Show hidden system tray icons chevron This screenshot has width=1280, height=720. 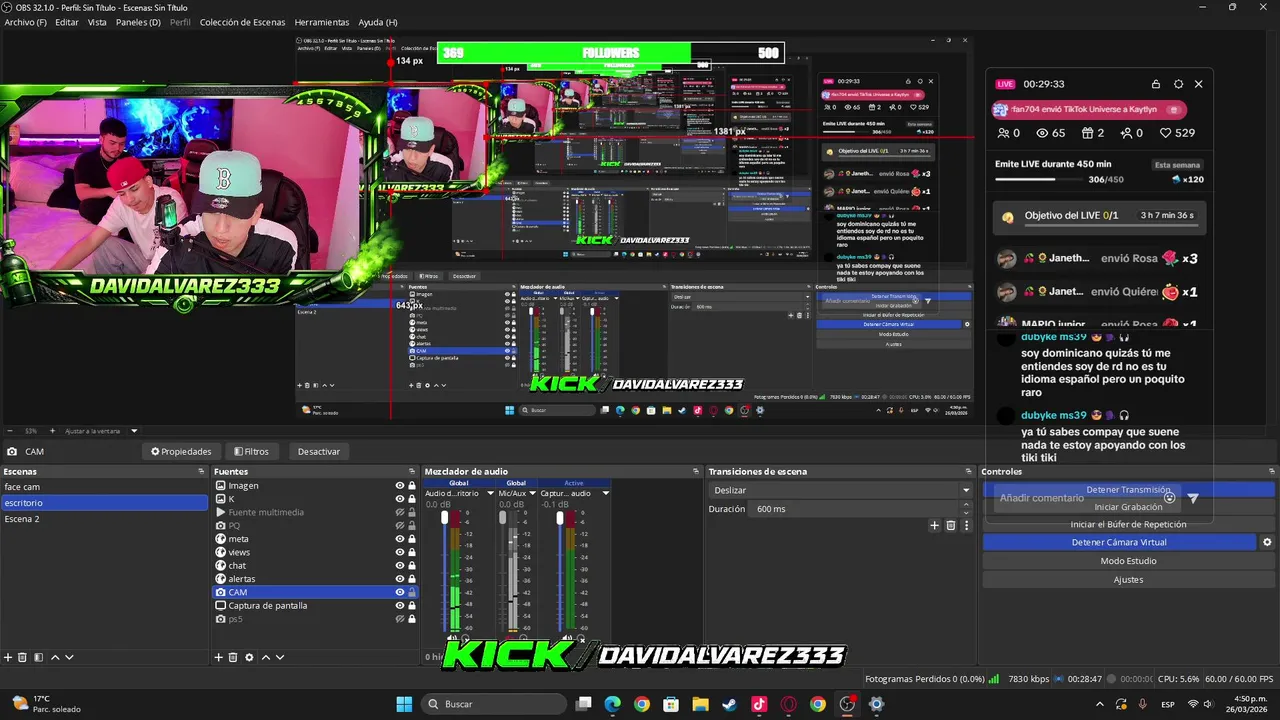click(1100, 704)
